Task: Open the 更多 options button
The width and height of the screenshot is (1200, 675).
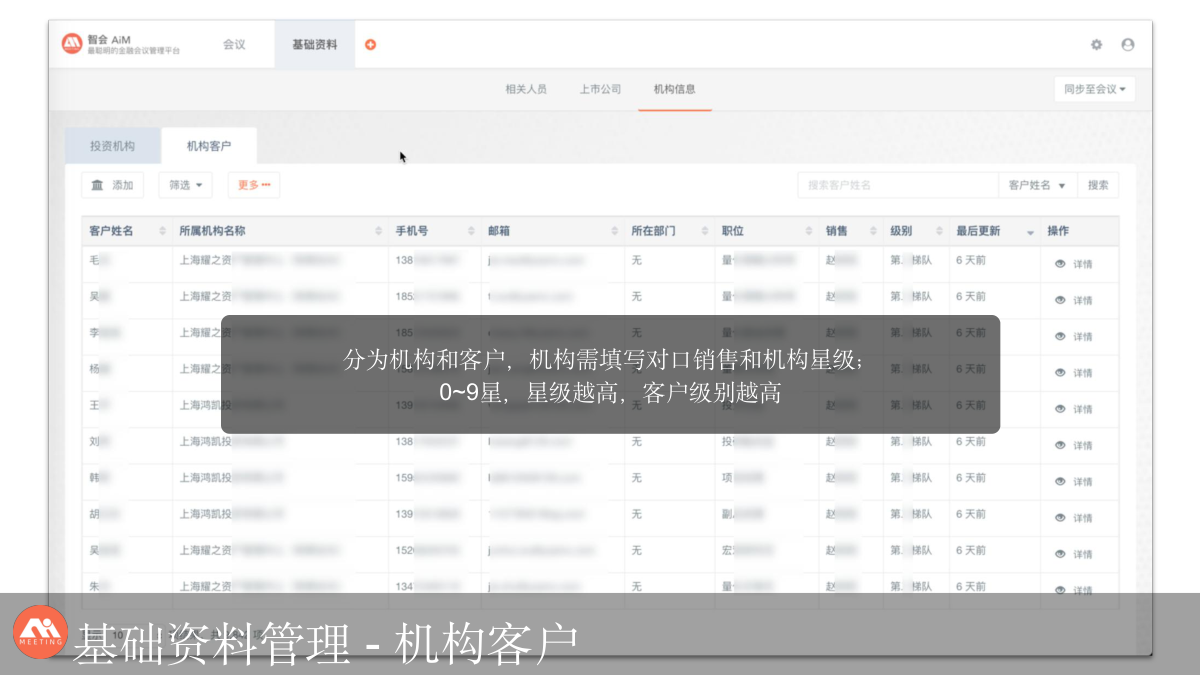Action: [x=253, y=185]
